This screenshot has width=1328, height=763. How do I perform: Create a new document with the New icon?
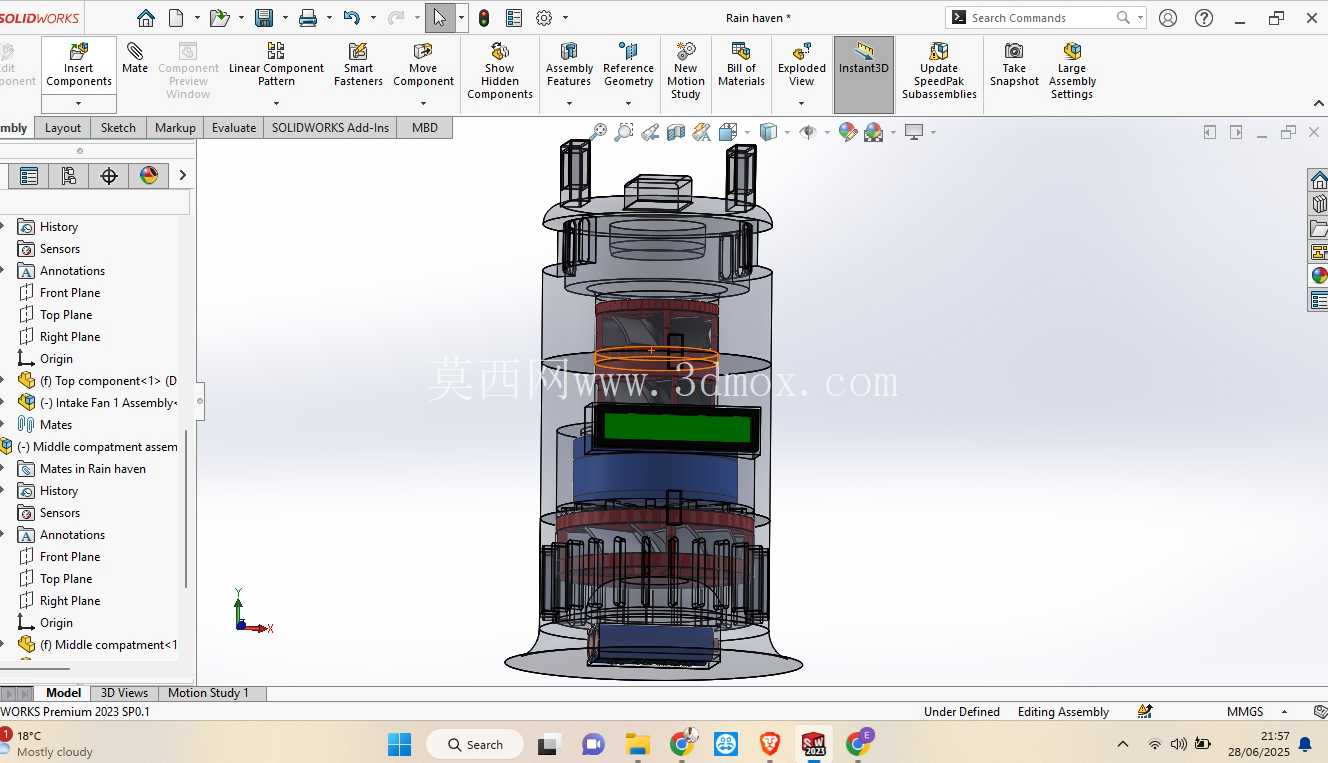pos(176,18)
